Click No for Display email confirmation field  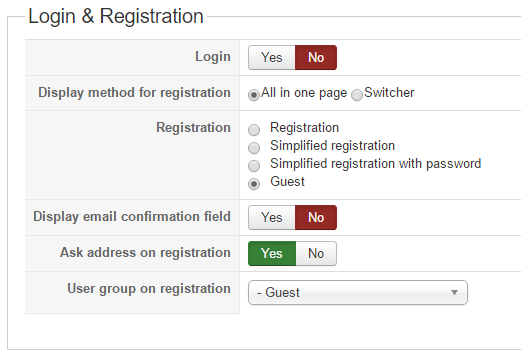coord(316,217)
